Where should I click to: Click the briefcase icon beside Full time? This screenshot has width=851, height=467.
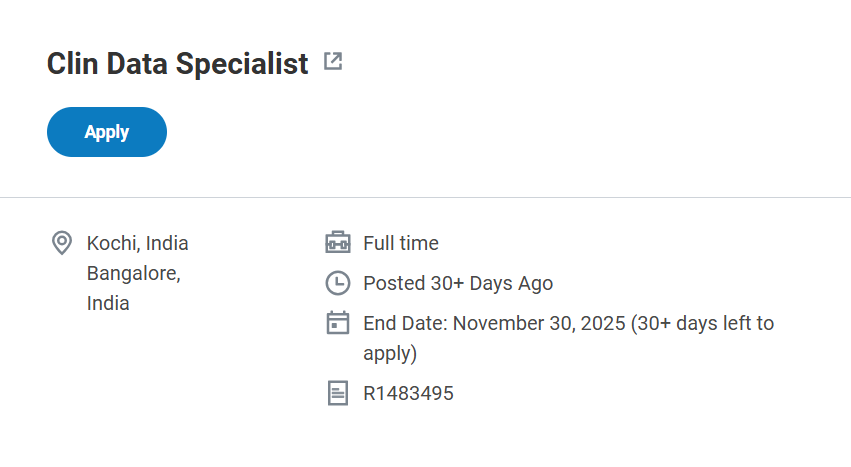click(x=338, y=243)
